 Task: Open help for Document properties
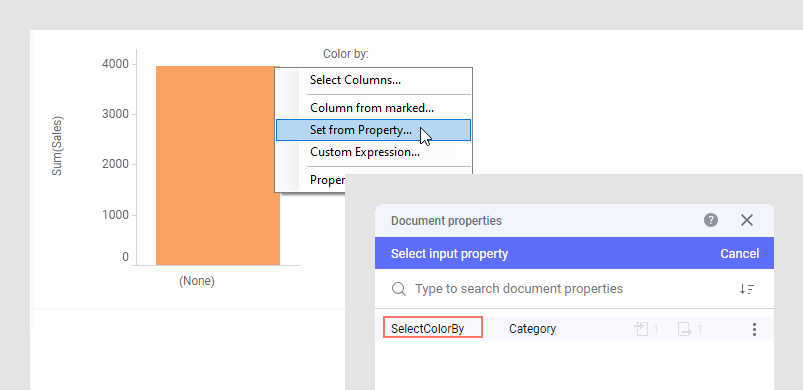tap(710, 221)
